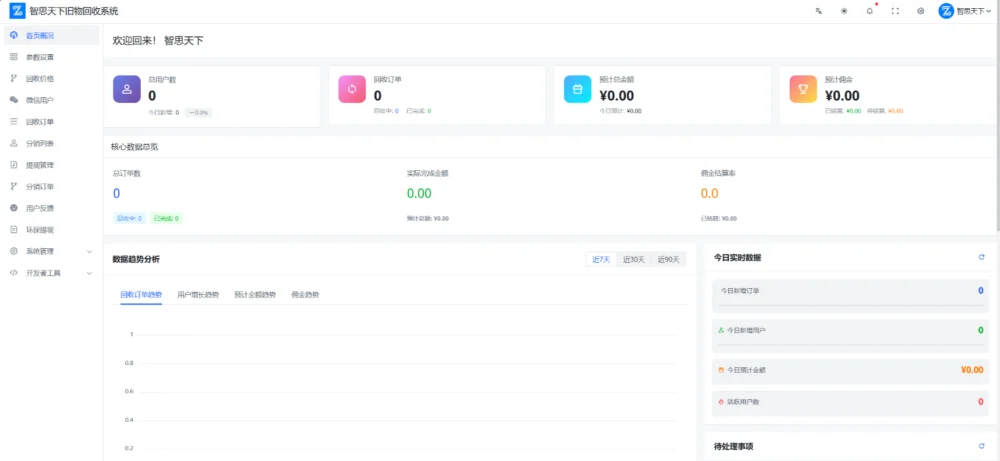Click the language translation icon
This screenshot has width=1000, height=461.
coord(818,11)
